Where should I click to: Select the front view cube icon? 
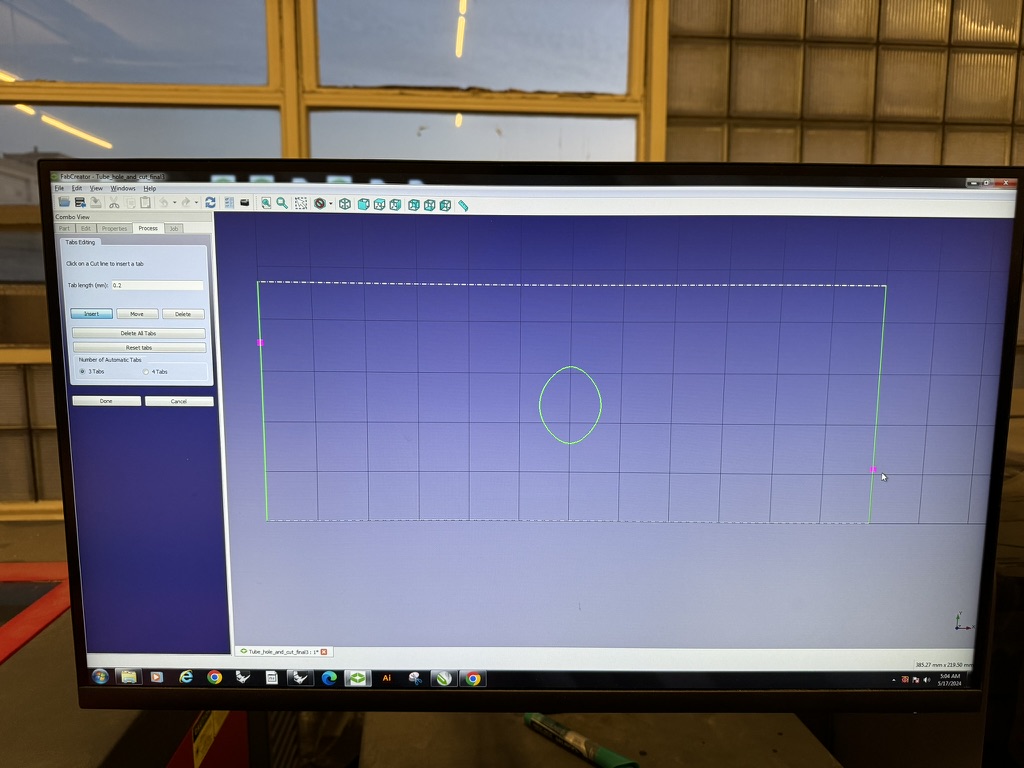pos(363,204)
